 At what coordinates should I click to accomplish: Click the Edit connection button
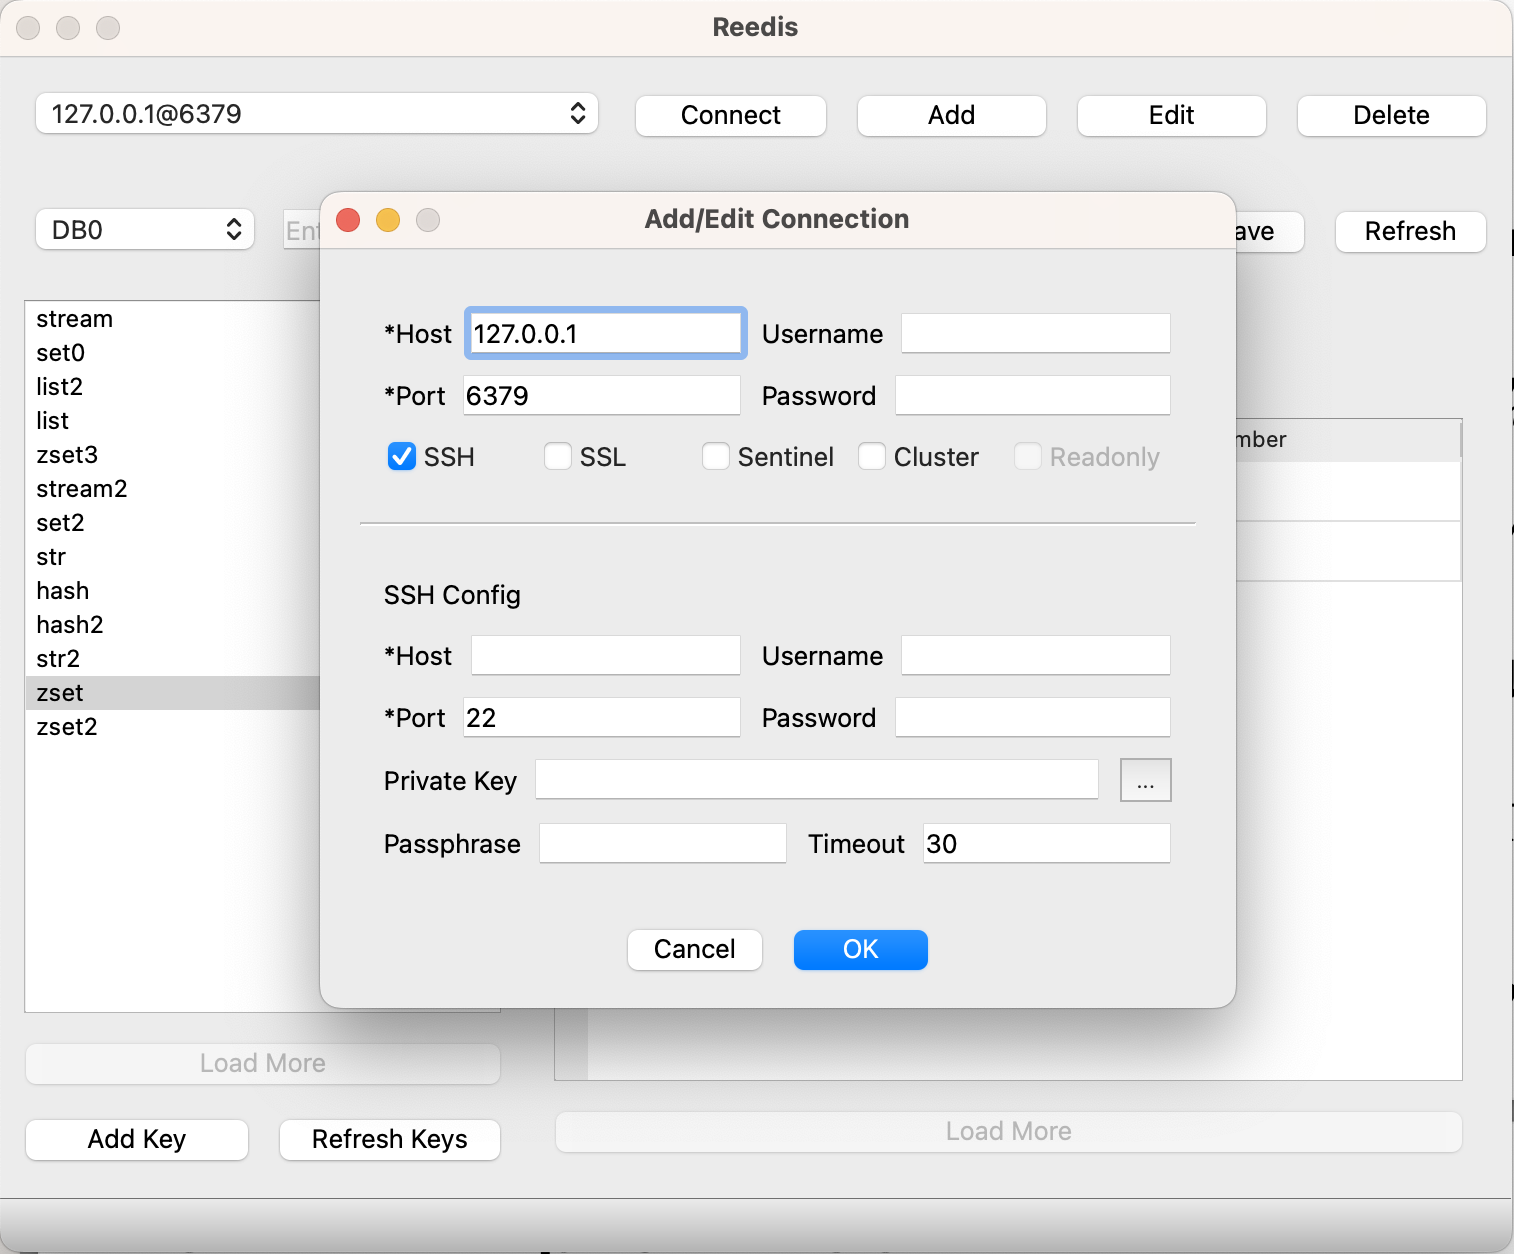[1172, 115]
